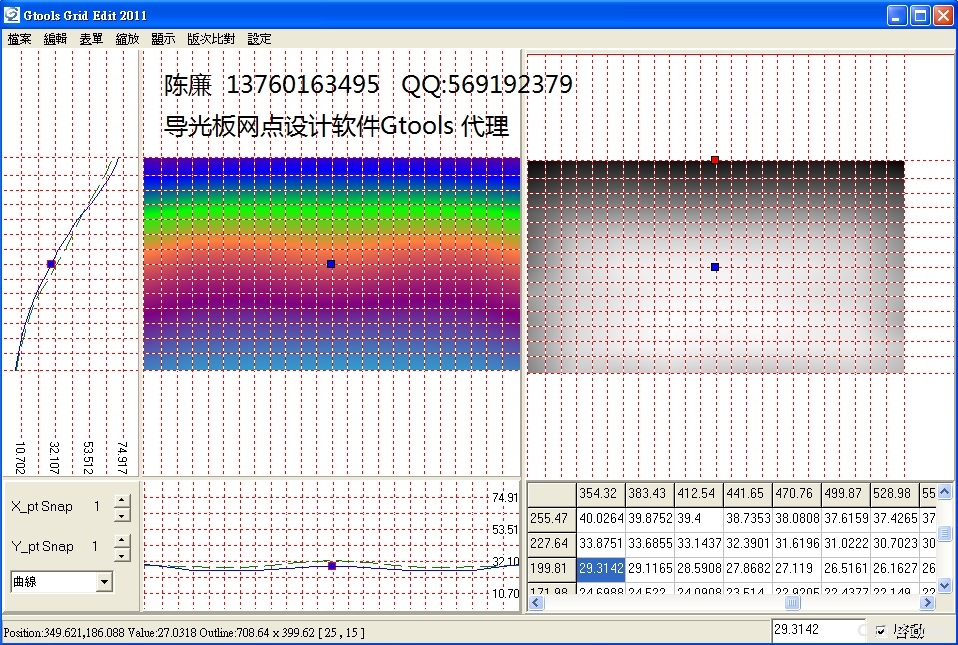This screenshot has height=645, width=958.
Task: Select the blue marker on color density map
Action: point(331,264)
